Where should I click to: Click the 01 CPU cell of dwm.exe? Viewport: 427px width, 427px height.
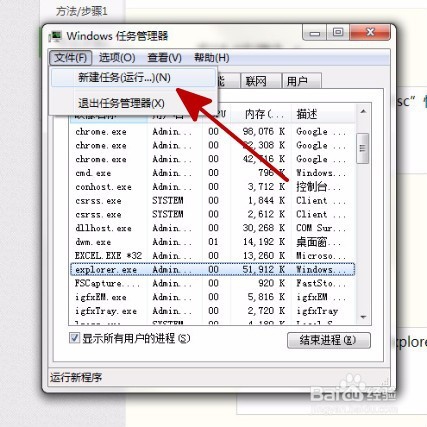(x=213, y=242)
